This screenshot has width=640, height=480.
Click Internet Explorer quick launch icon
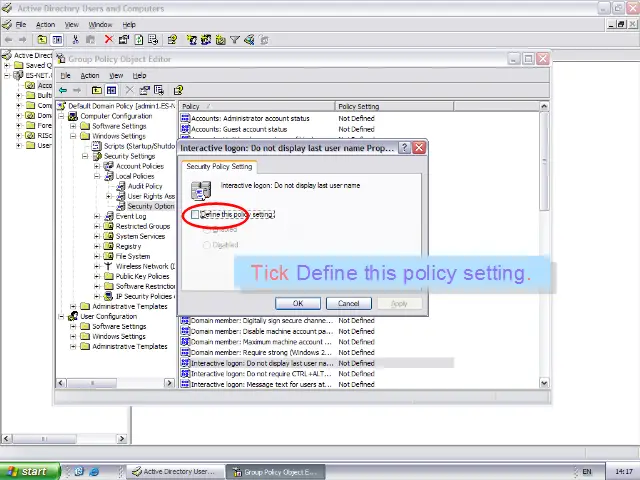[x=94, y=472]
